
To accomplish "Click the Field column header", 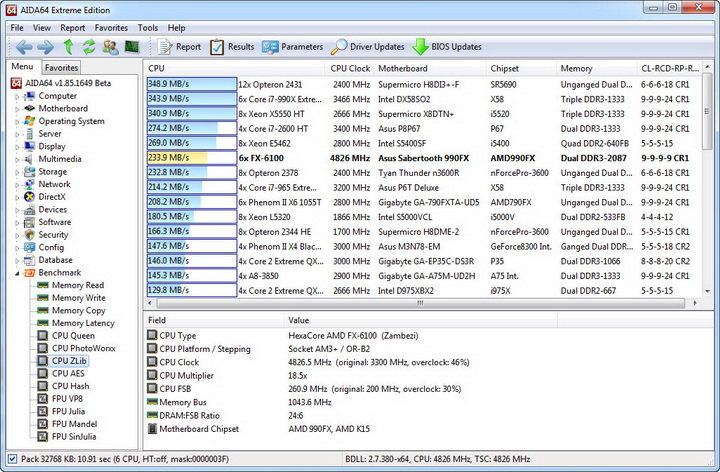I will tap(214, 320).
